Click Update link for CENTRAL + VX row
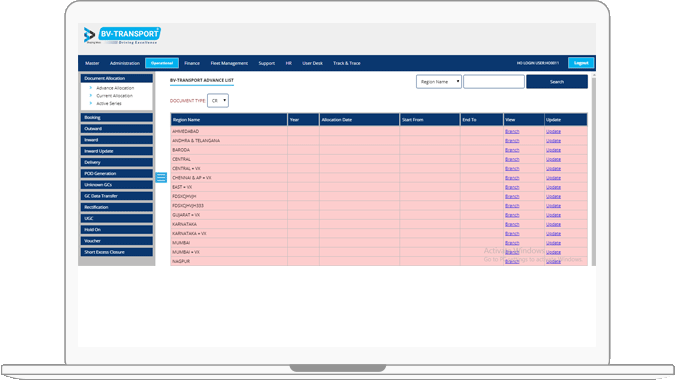 pos(553,168)
